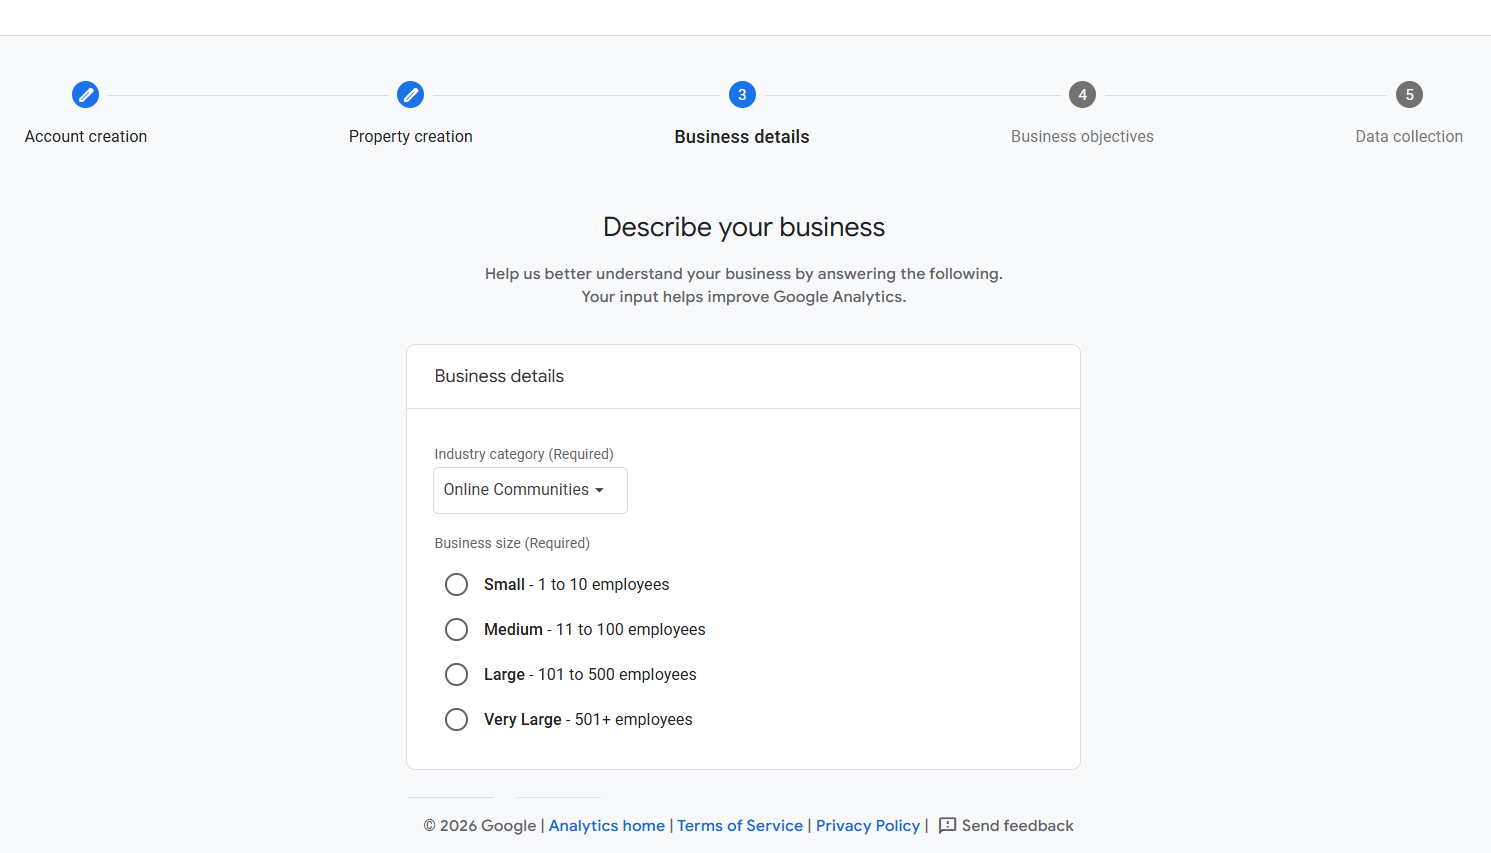Click the step 4 circle in the progress bar
Screen dimensions: 1491x853
tap(1082, 94)
